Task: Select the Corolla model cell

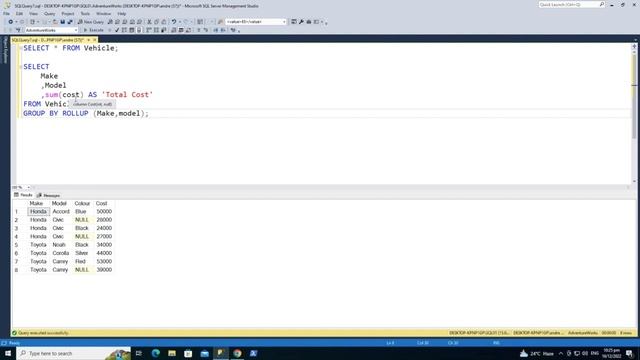Action: tap(61, 253)
